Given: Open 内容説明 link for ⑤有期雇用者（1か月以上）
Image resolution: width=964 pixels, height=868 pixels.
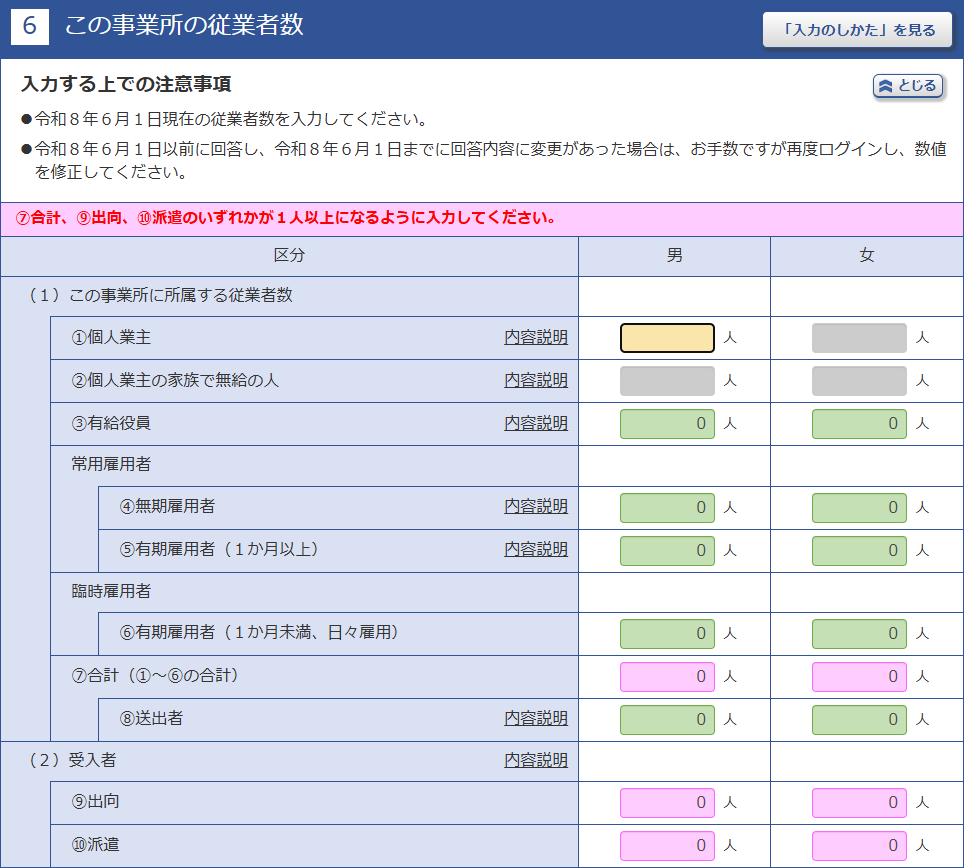Looking at the screenshot, I should coord(536,550).
